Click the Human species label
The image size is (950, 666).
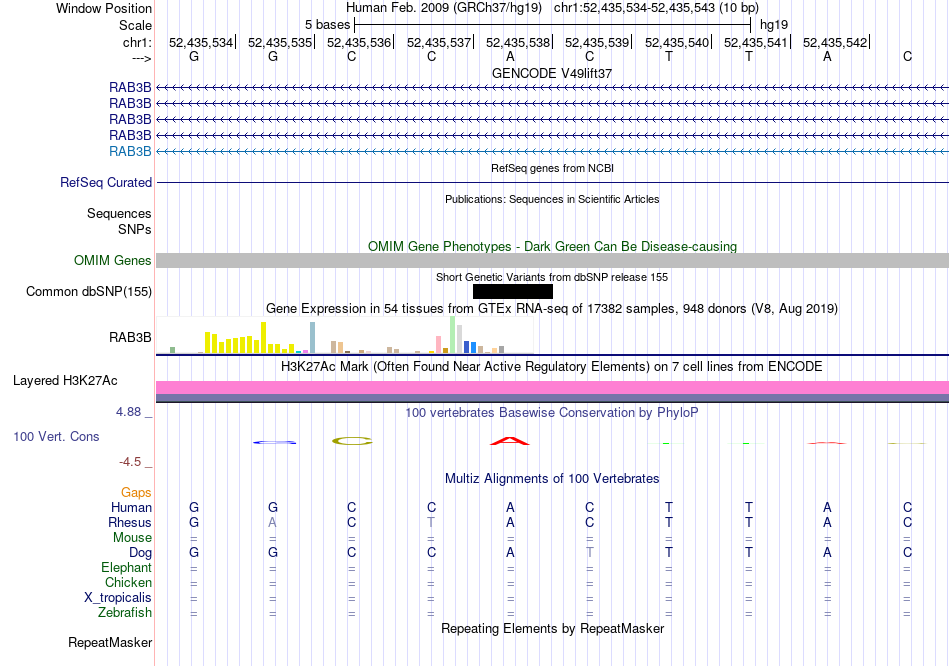point(131,507)
